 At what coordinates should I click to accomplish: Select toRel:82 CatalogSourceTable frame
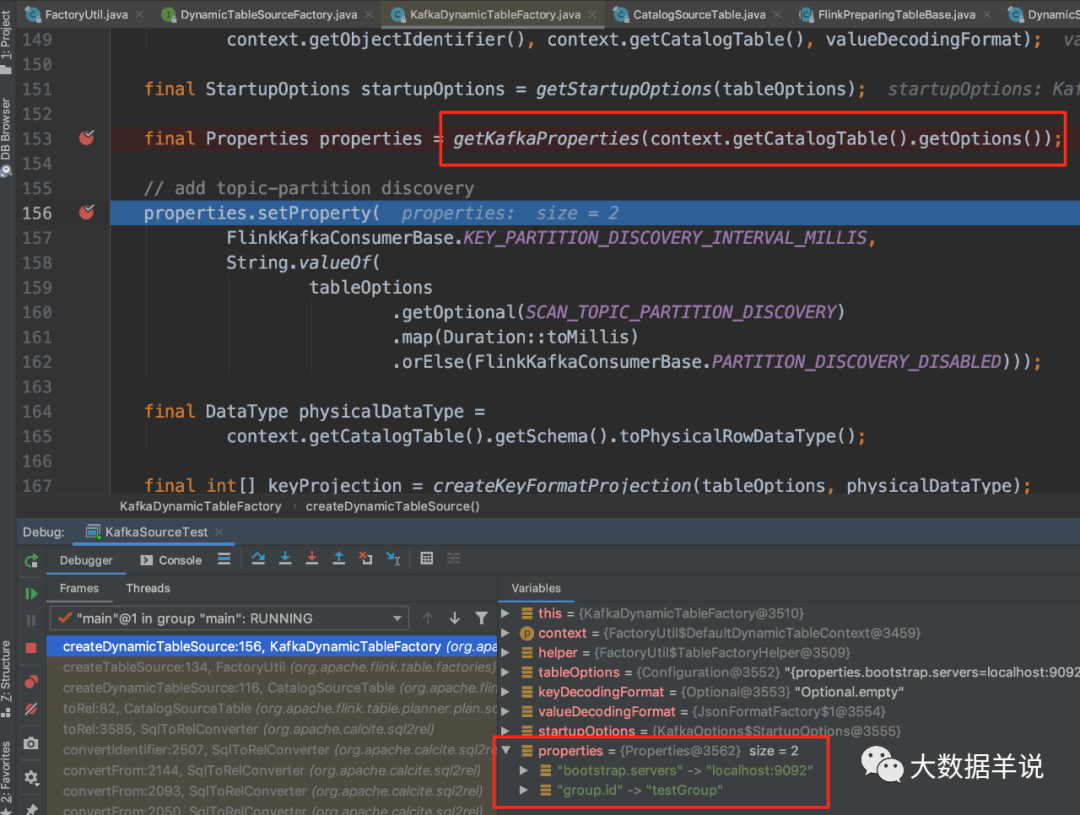(272, 708)
